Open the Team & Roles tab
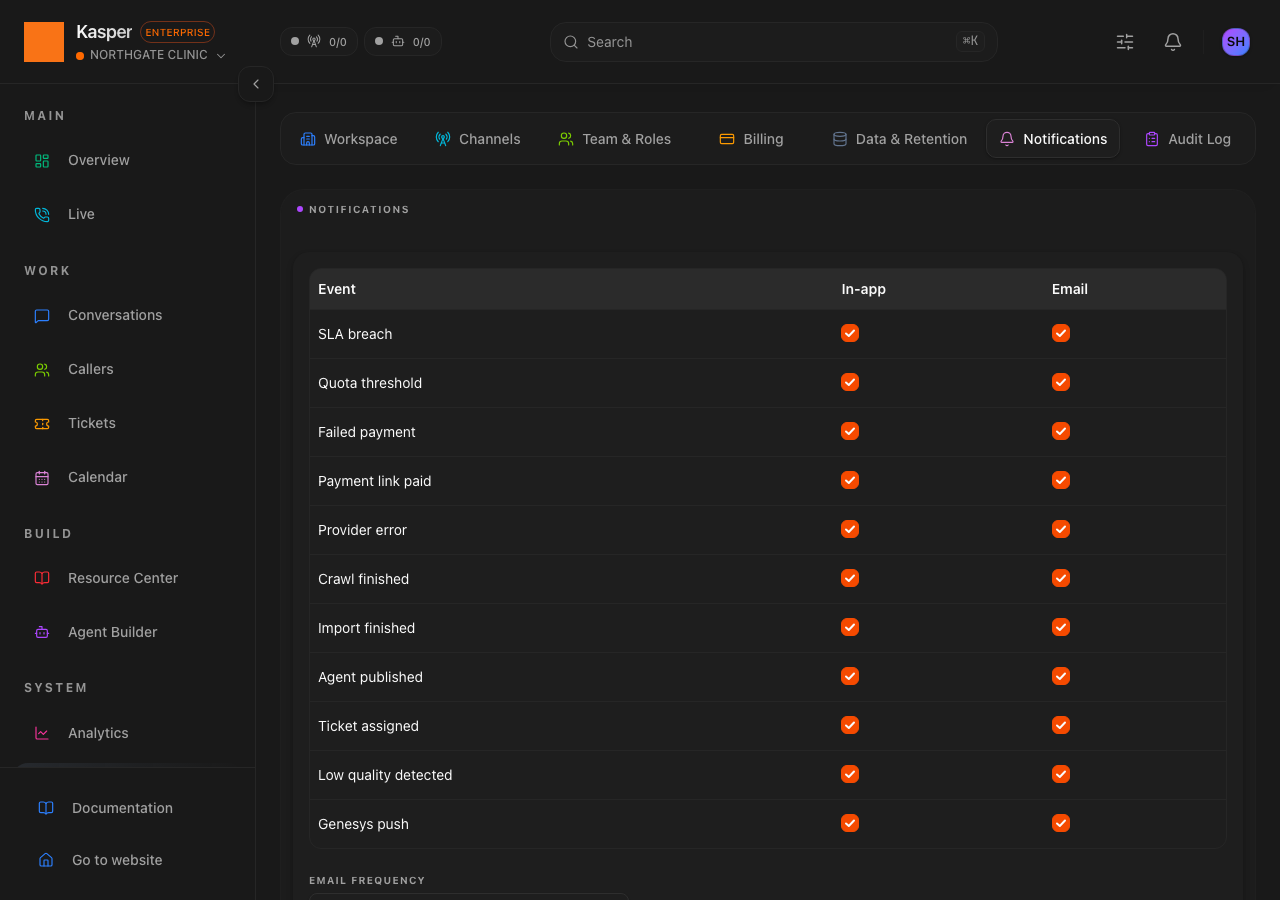 [x=615, y=139]
